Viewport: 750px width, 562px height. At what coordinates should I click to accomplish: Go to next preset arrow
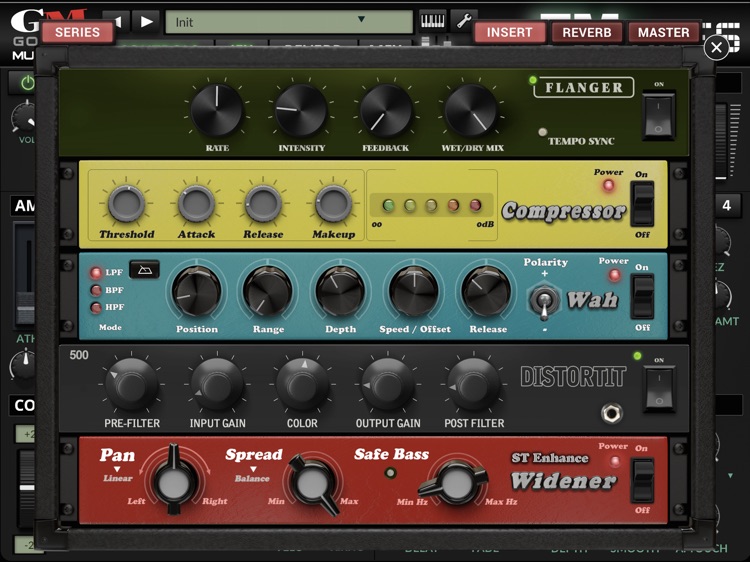(146, 22)
